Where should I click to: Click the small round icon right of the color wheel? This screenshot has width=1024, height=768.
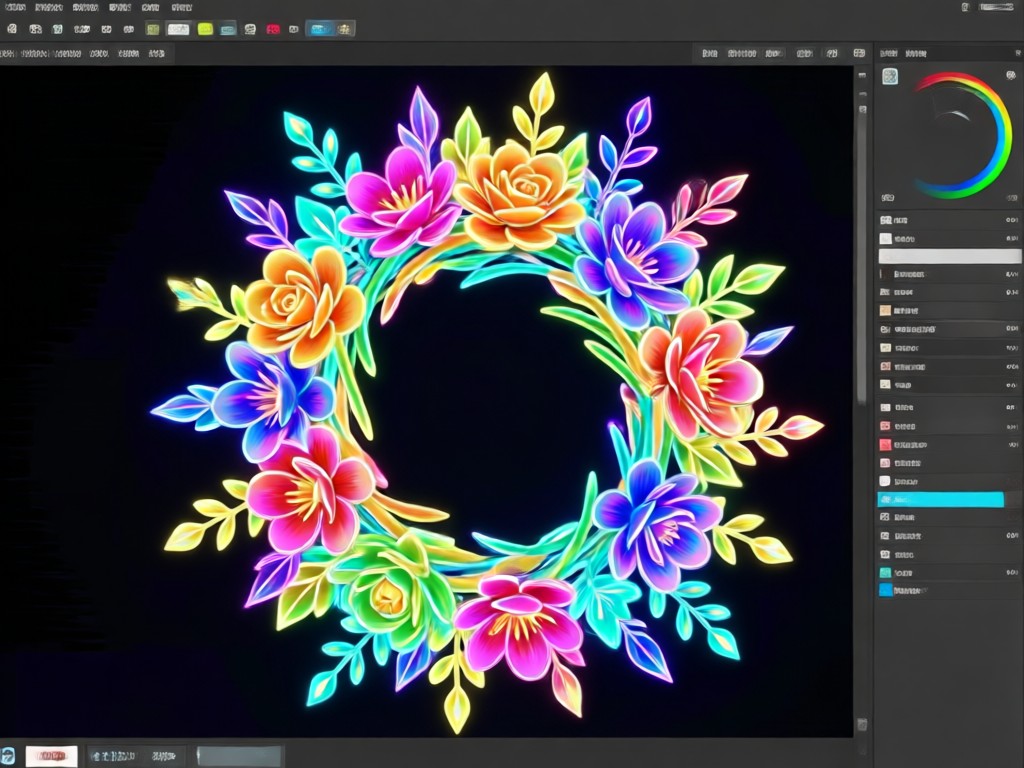tap(1011, 76)
